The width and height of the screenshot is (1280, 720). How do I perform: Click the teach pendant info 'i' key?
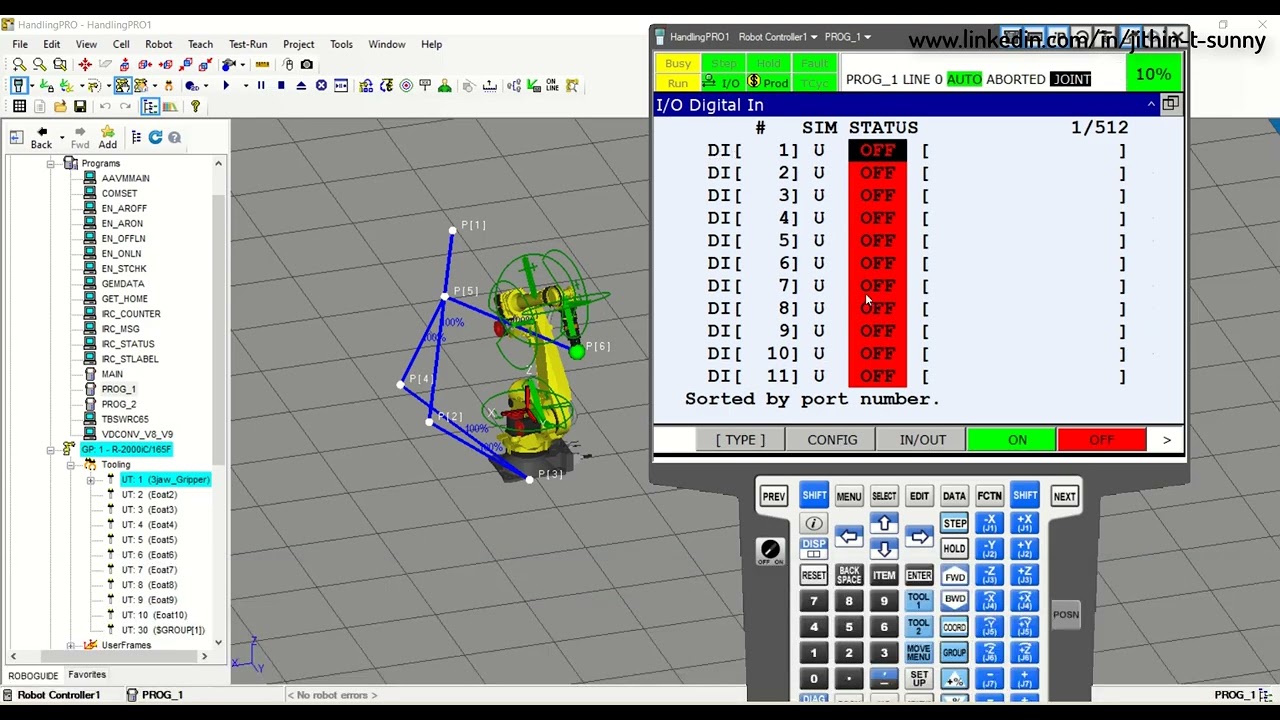pyautogui.click(x=814, y=524)
